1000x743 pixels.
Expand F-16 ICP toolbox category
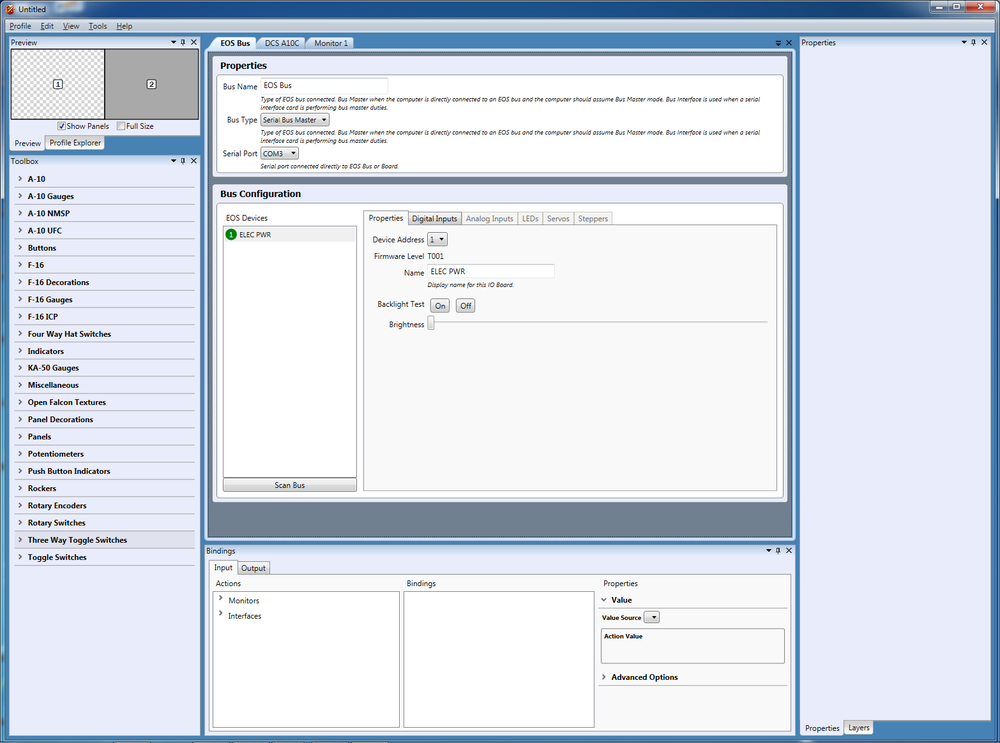coord(20,316)
